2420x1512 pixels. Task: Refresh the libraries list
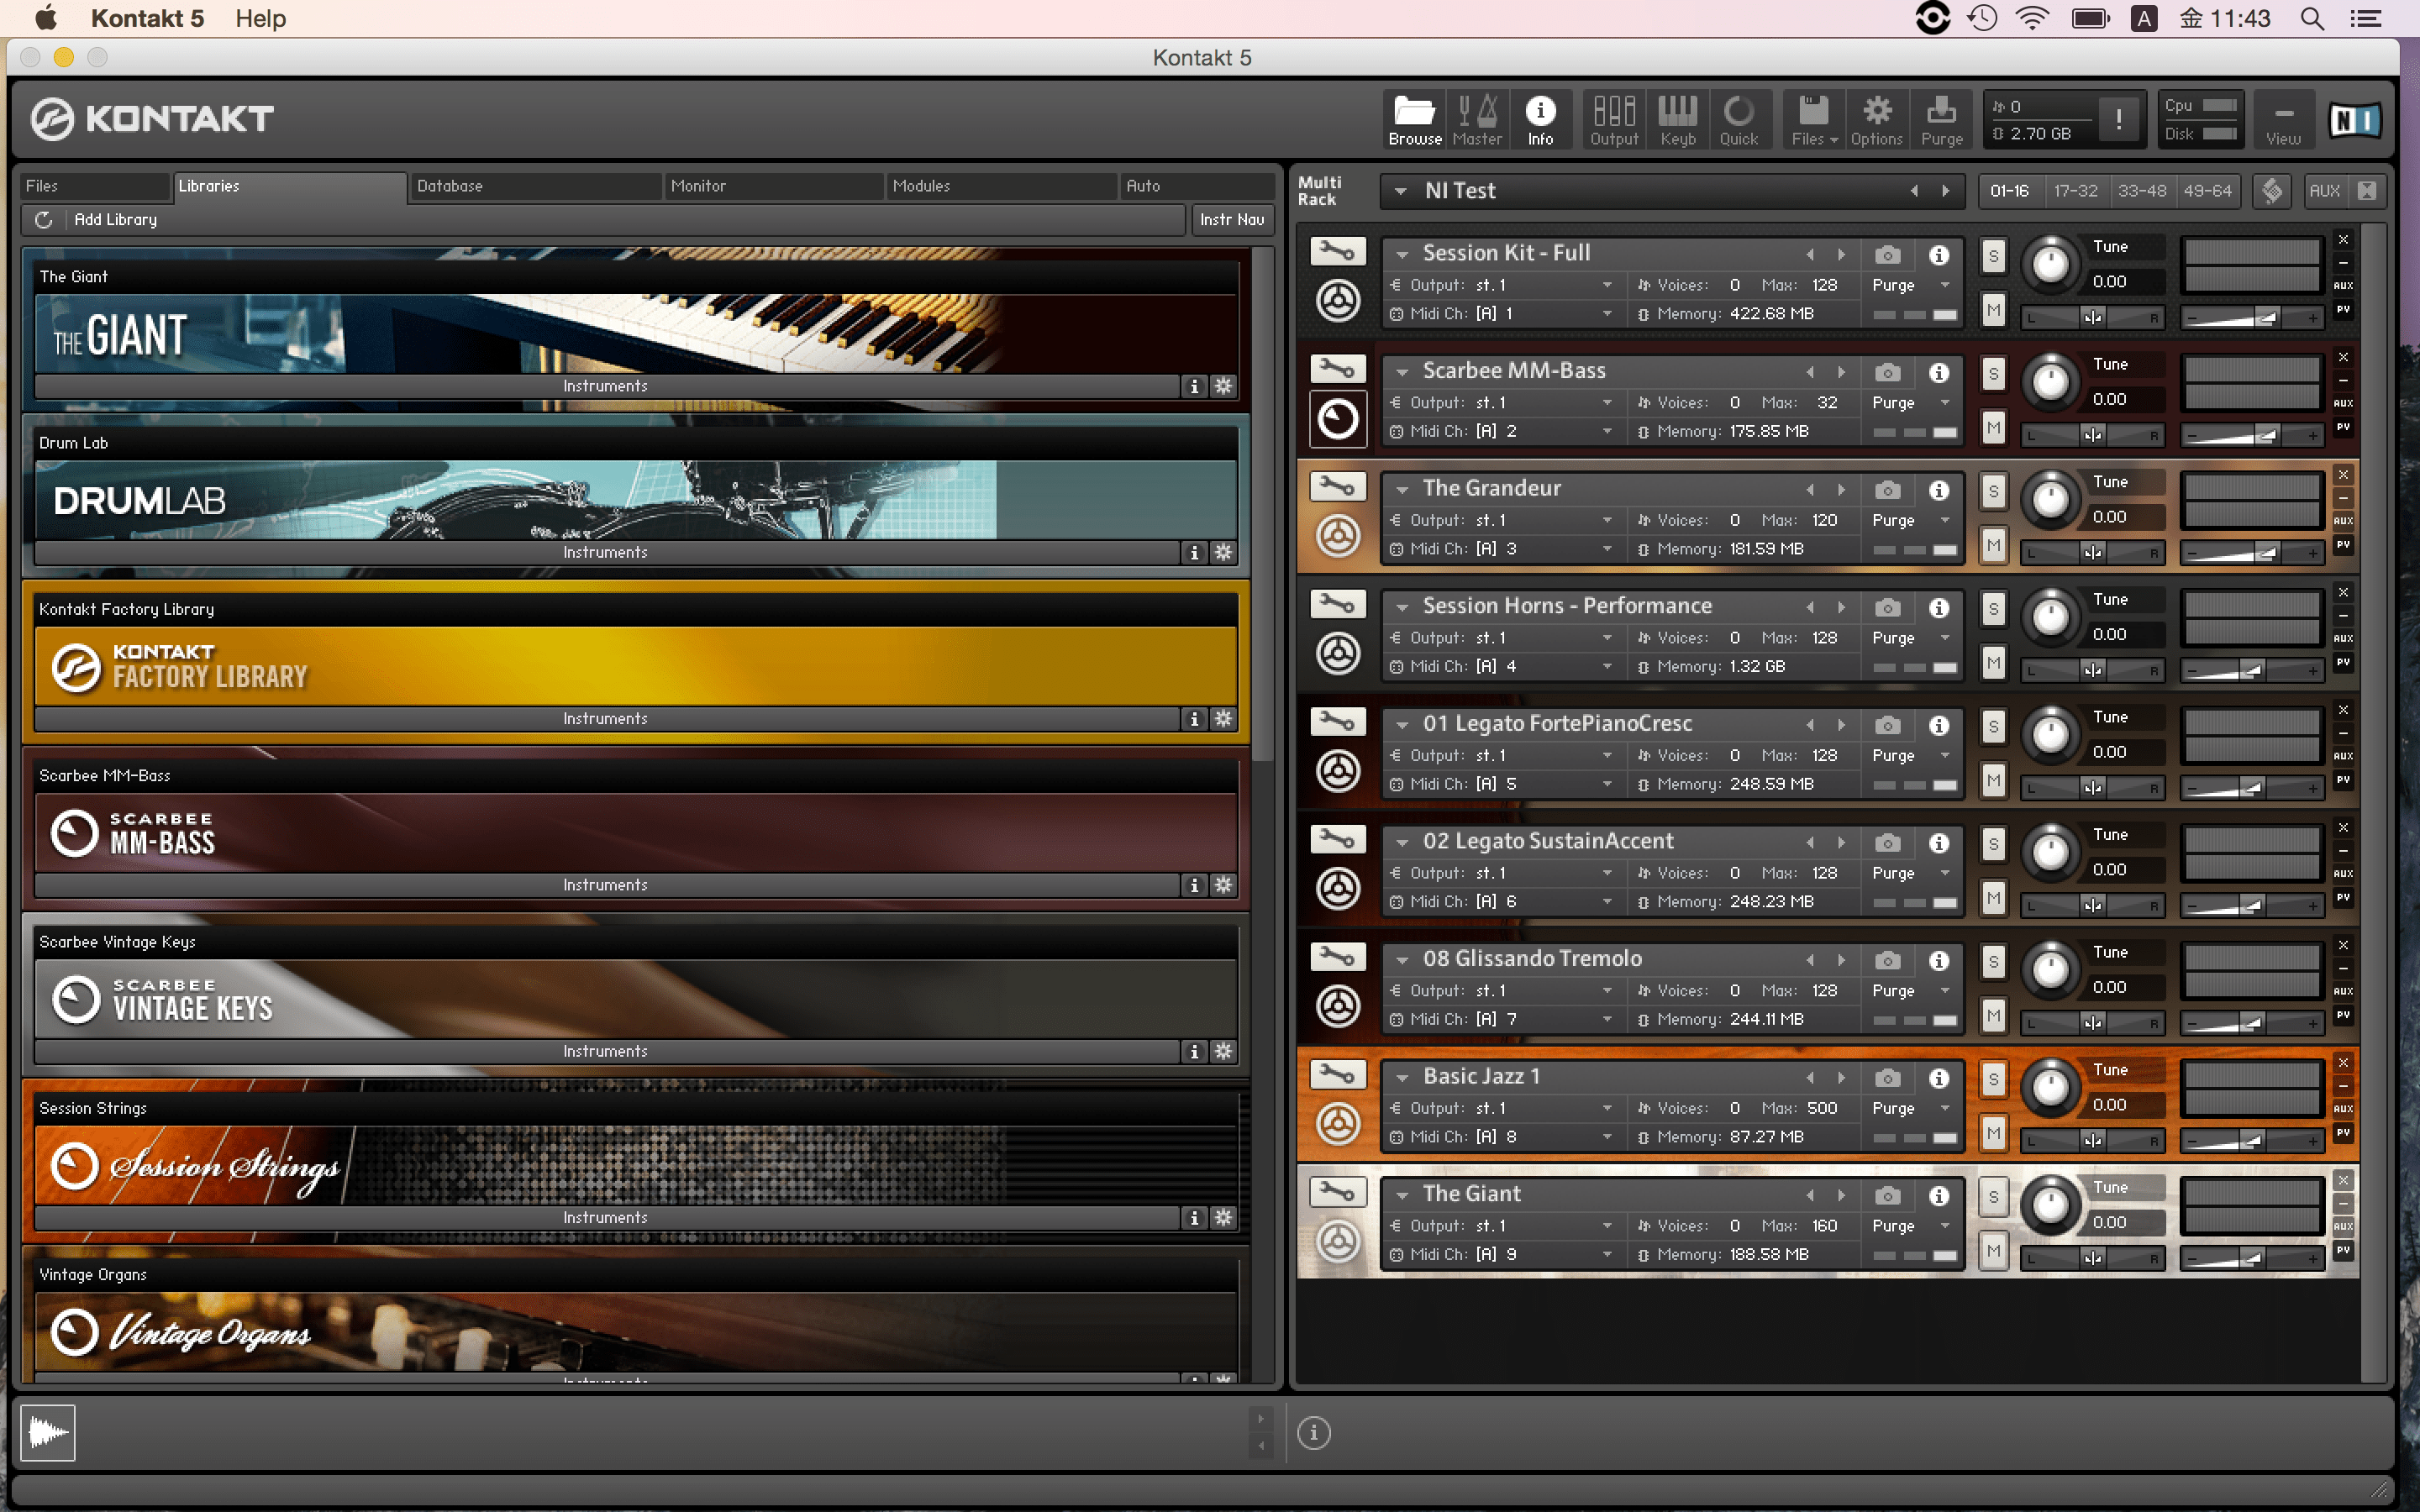(43, 219)
